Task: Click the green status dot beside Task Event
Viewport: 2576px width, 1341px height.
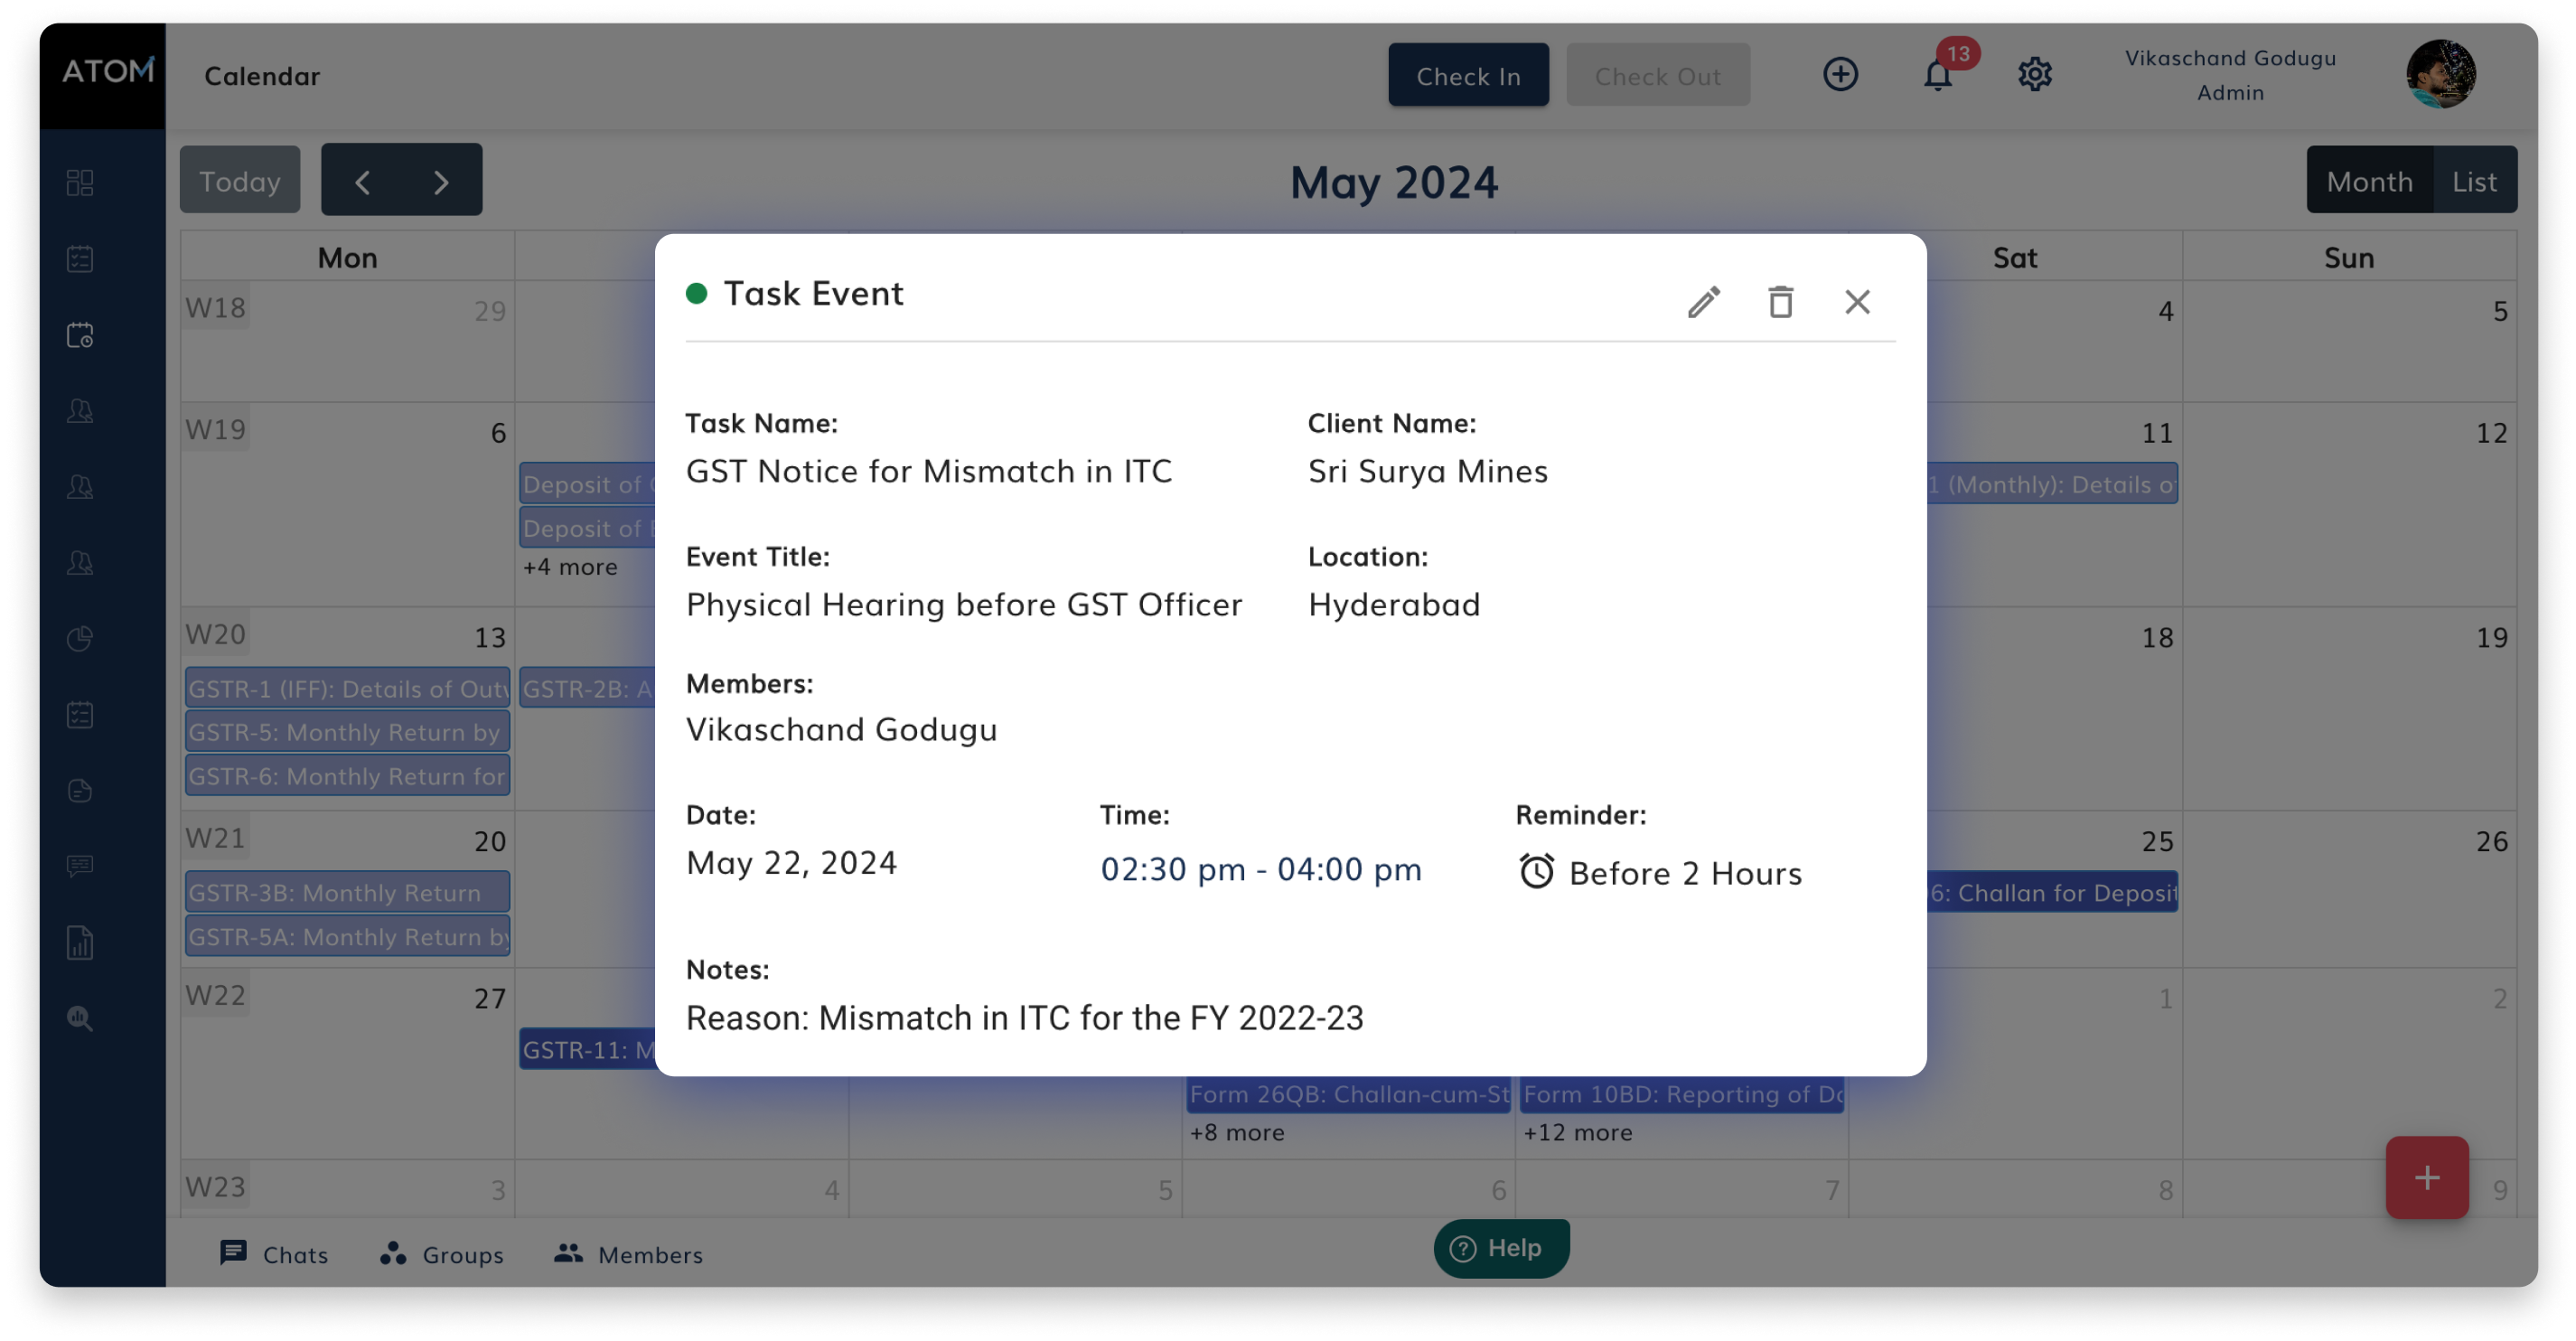Action: point(696,293)
